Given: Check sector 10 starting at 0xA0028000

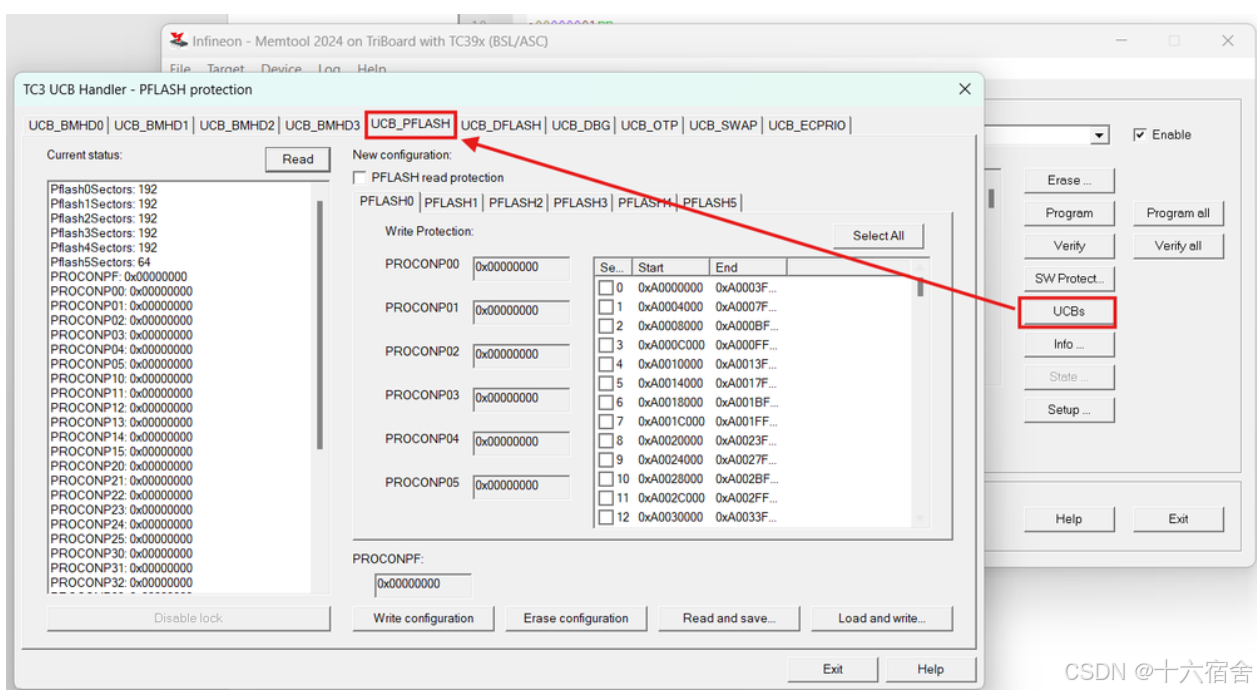Looking at the screenshot, I should pos(605,479).
